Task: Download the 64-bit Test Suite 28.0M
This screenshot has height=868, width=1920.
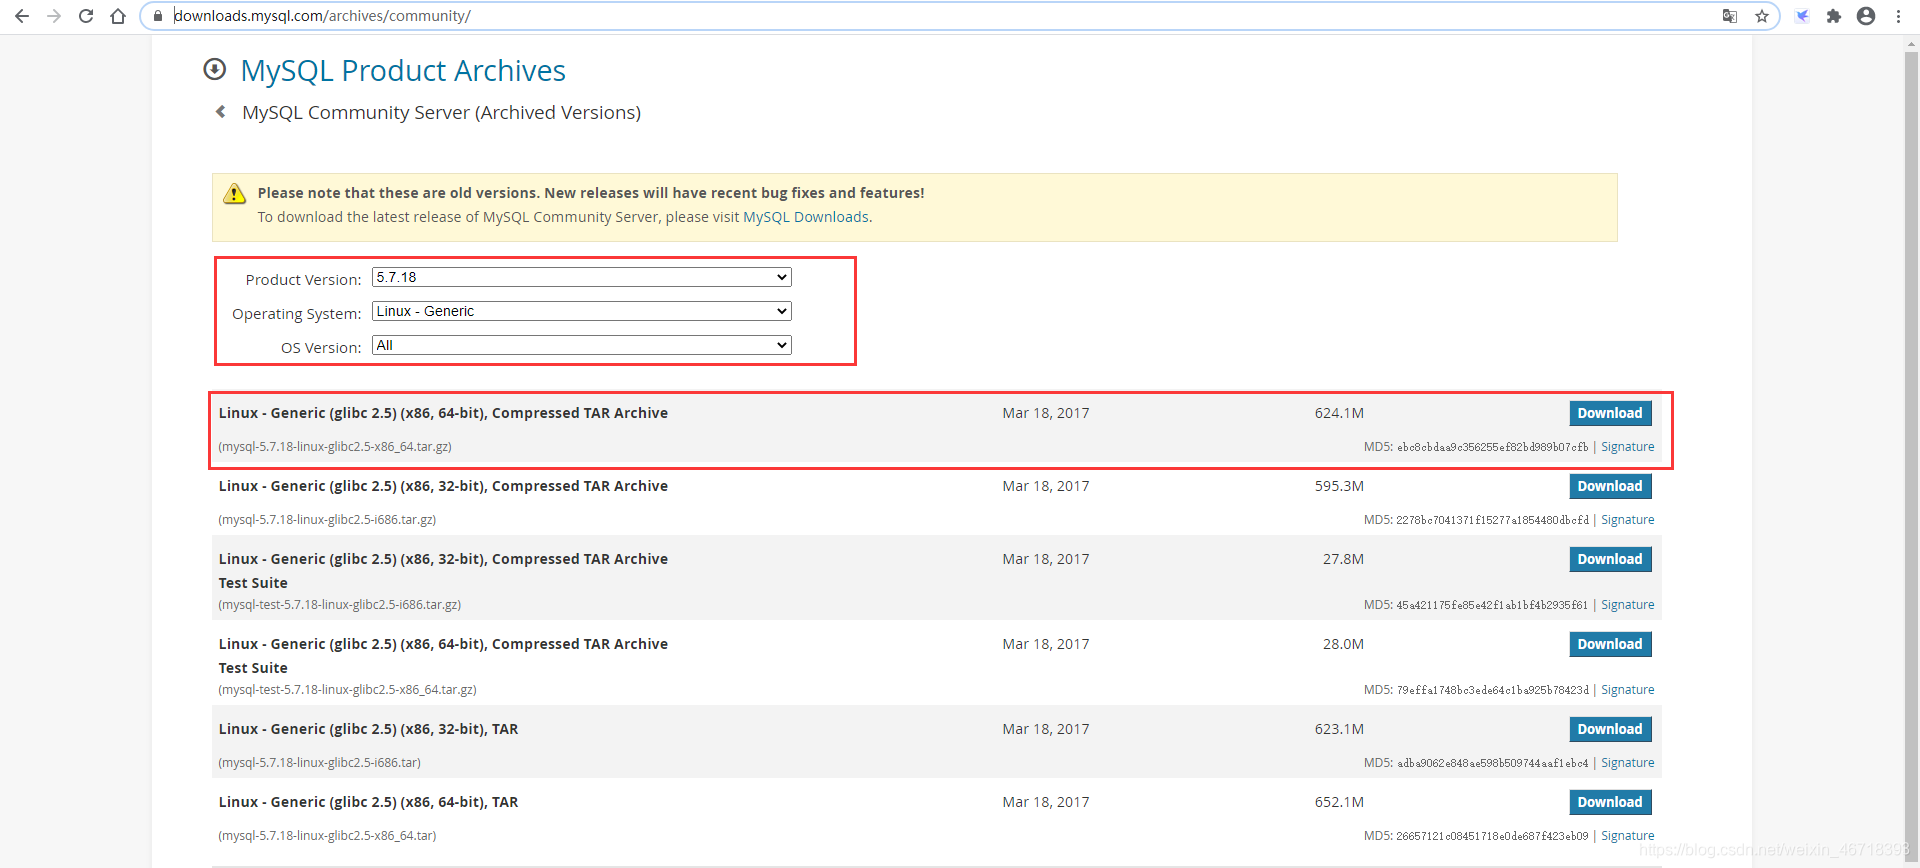Action: click(x=1610, y=644)
